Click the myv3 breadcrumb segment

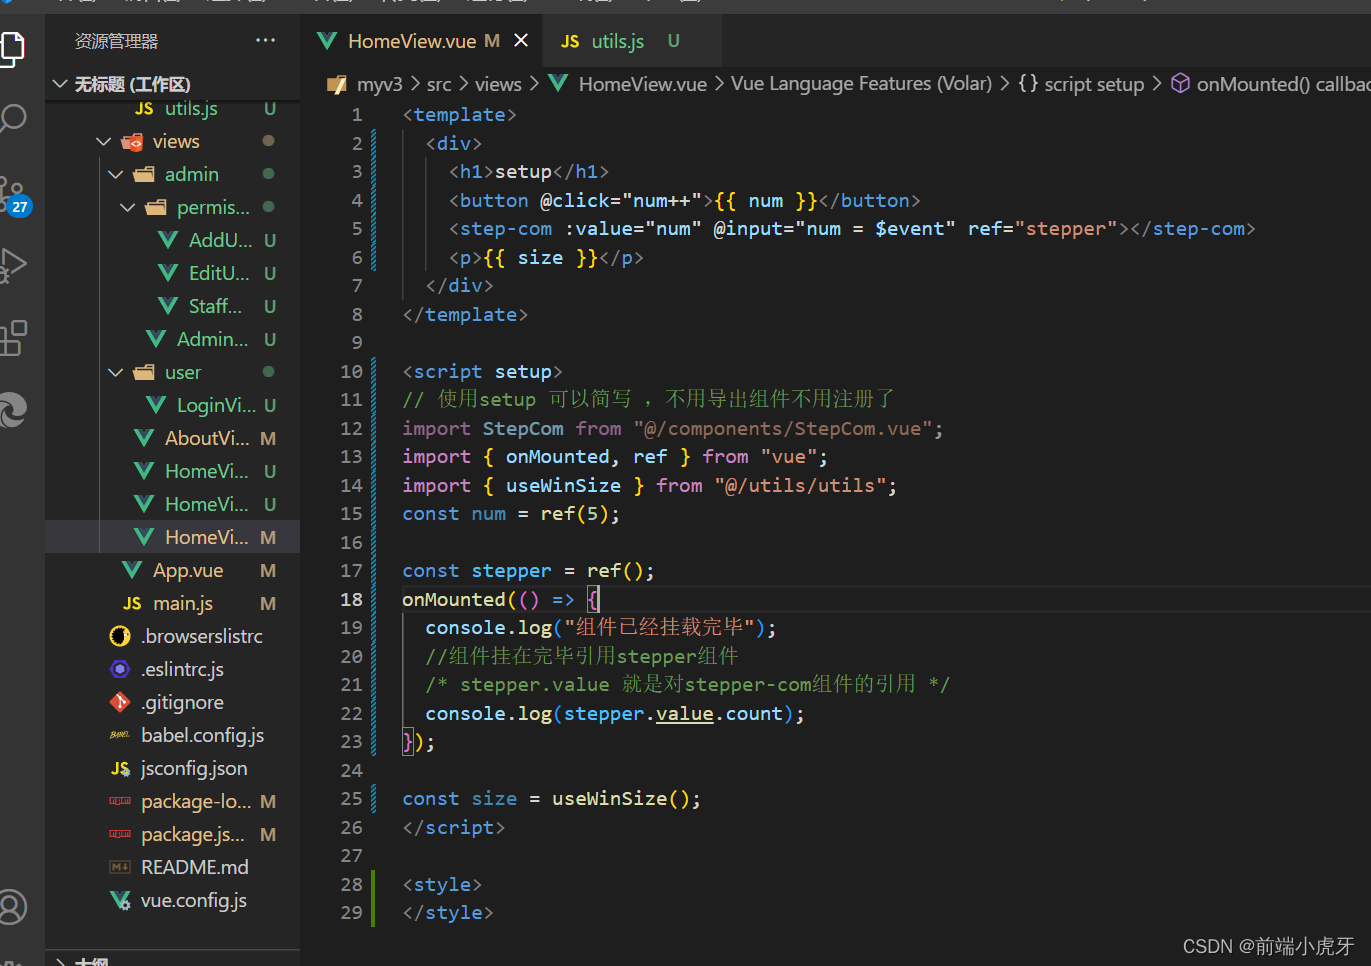click(x=379, y=84)
